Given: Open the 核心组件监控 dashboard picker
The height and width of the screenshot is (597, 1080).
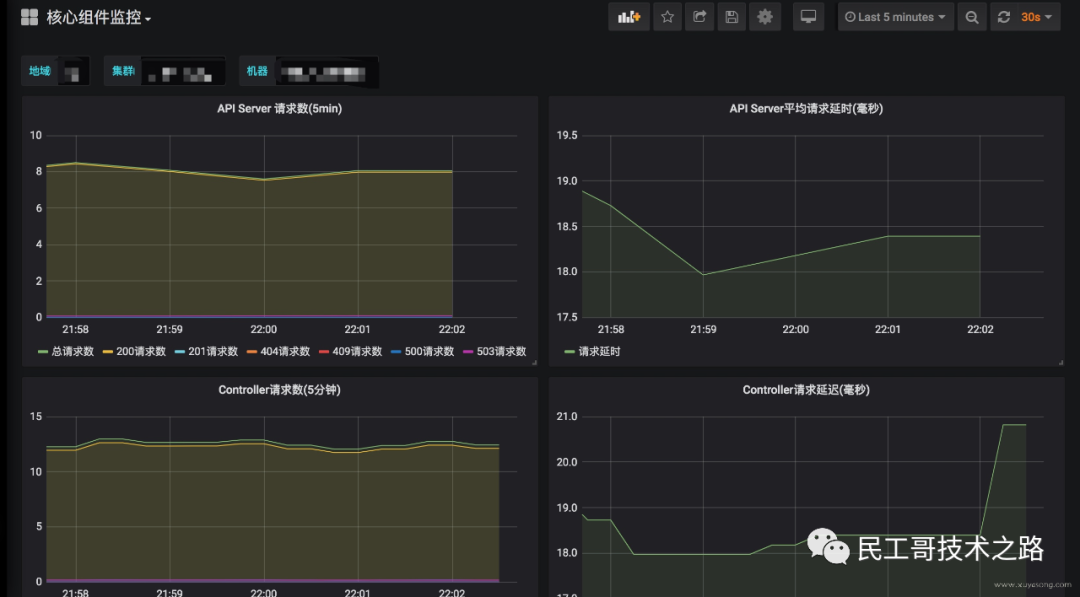Looking at the screenshot, I should coord(98,17).
